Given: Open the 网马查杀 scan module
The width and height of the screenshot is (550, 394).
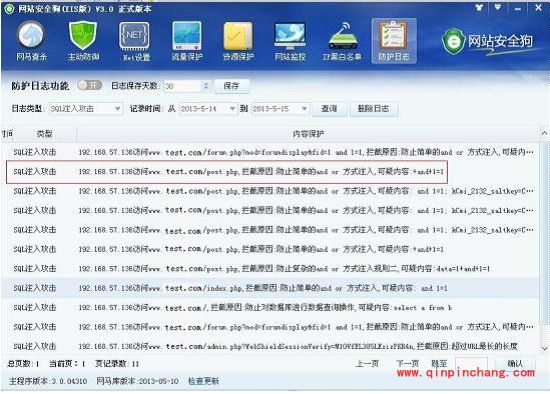Looking at the screenshot, I should click(31, 41).
